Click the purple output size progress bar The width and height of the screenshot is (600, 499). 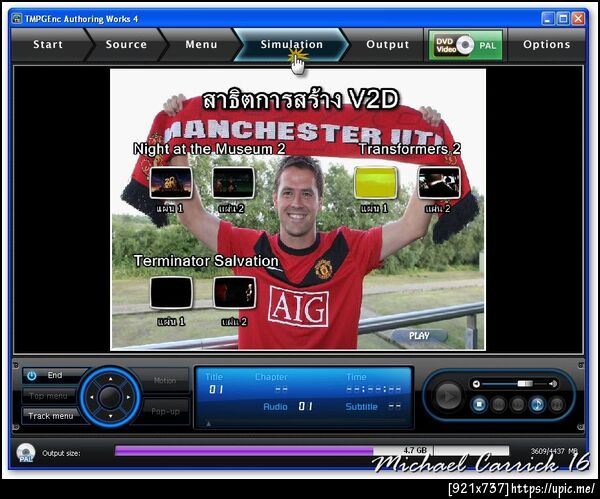point(244,451)
